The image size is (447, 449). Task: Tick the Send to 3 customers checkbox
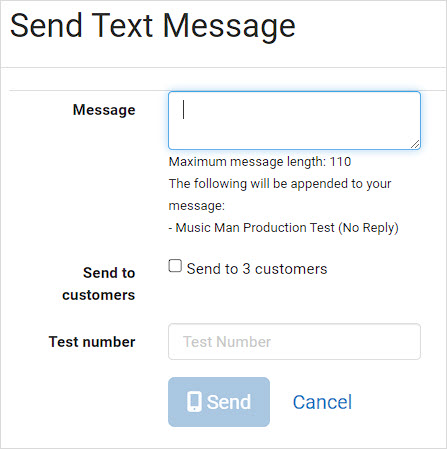[x=175, y=266]
